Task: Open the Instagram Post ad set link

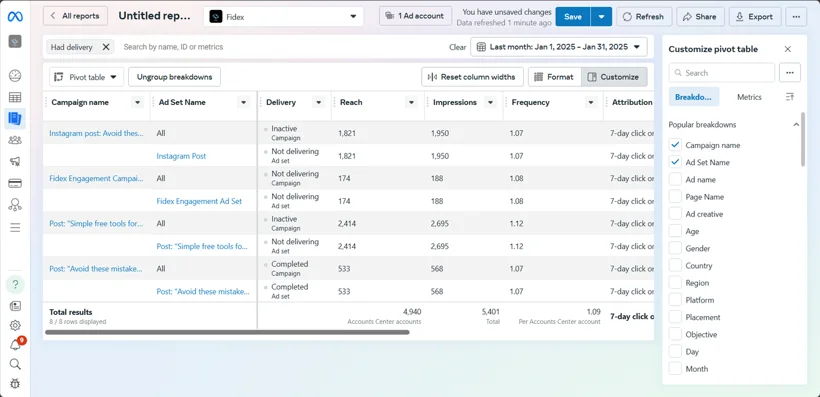Action: (181, 156)
